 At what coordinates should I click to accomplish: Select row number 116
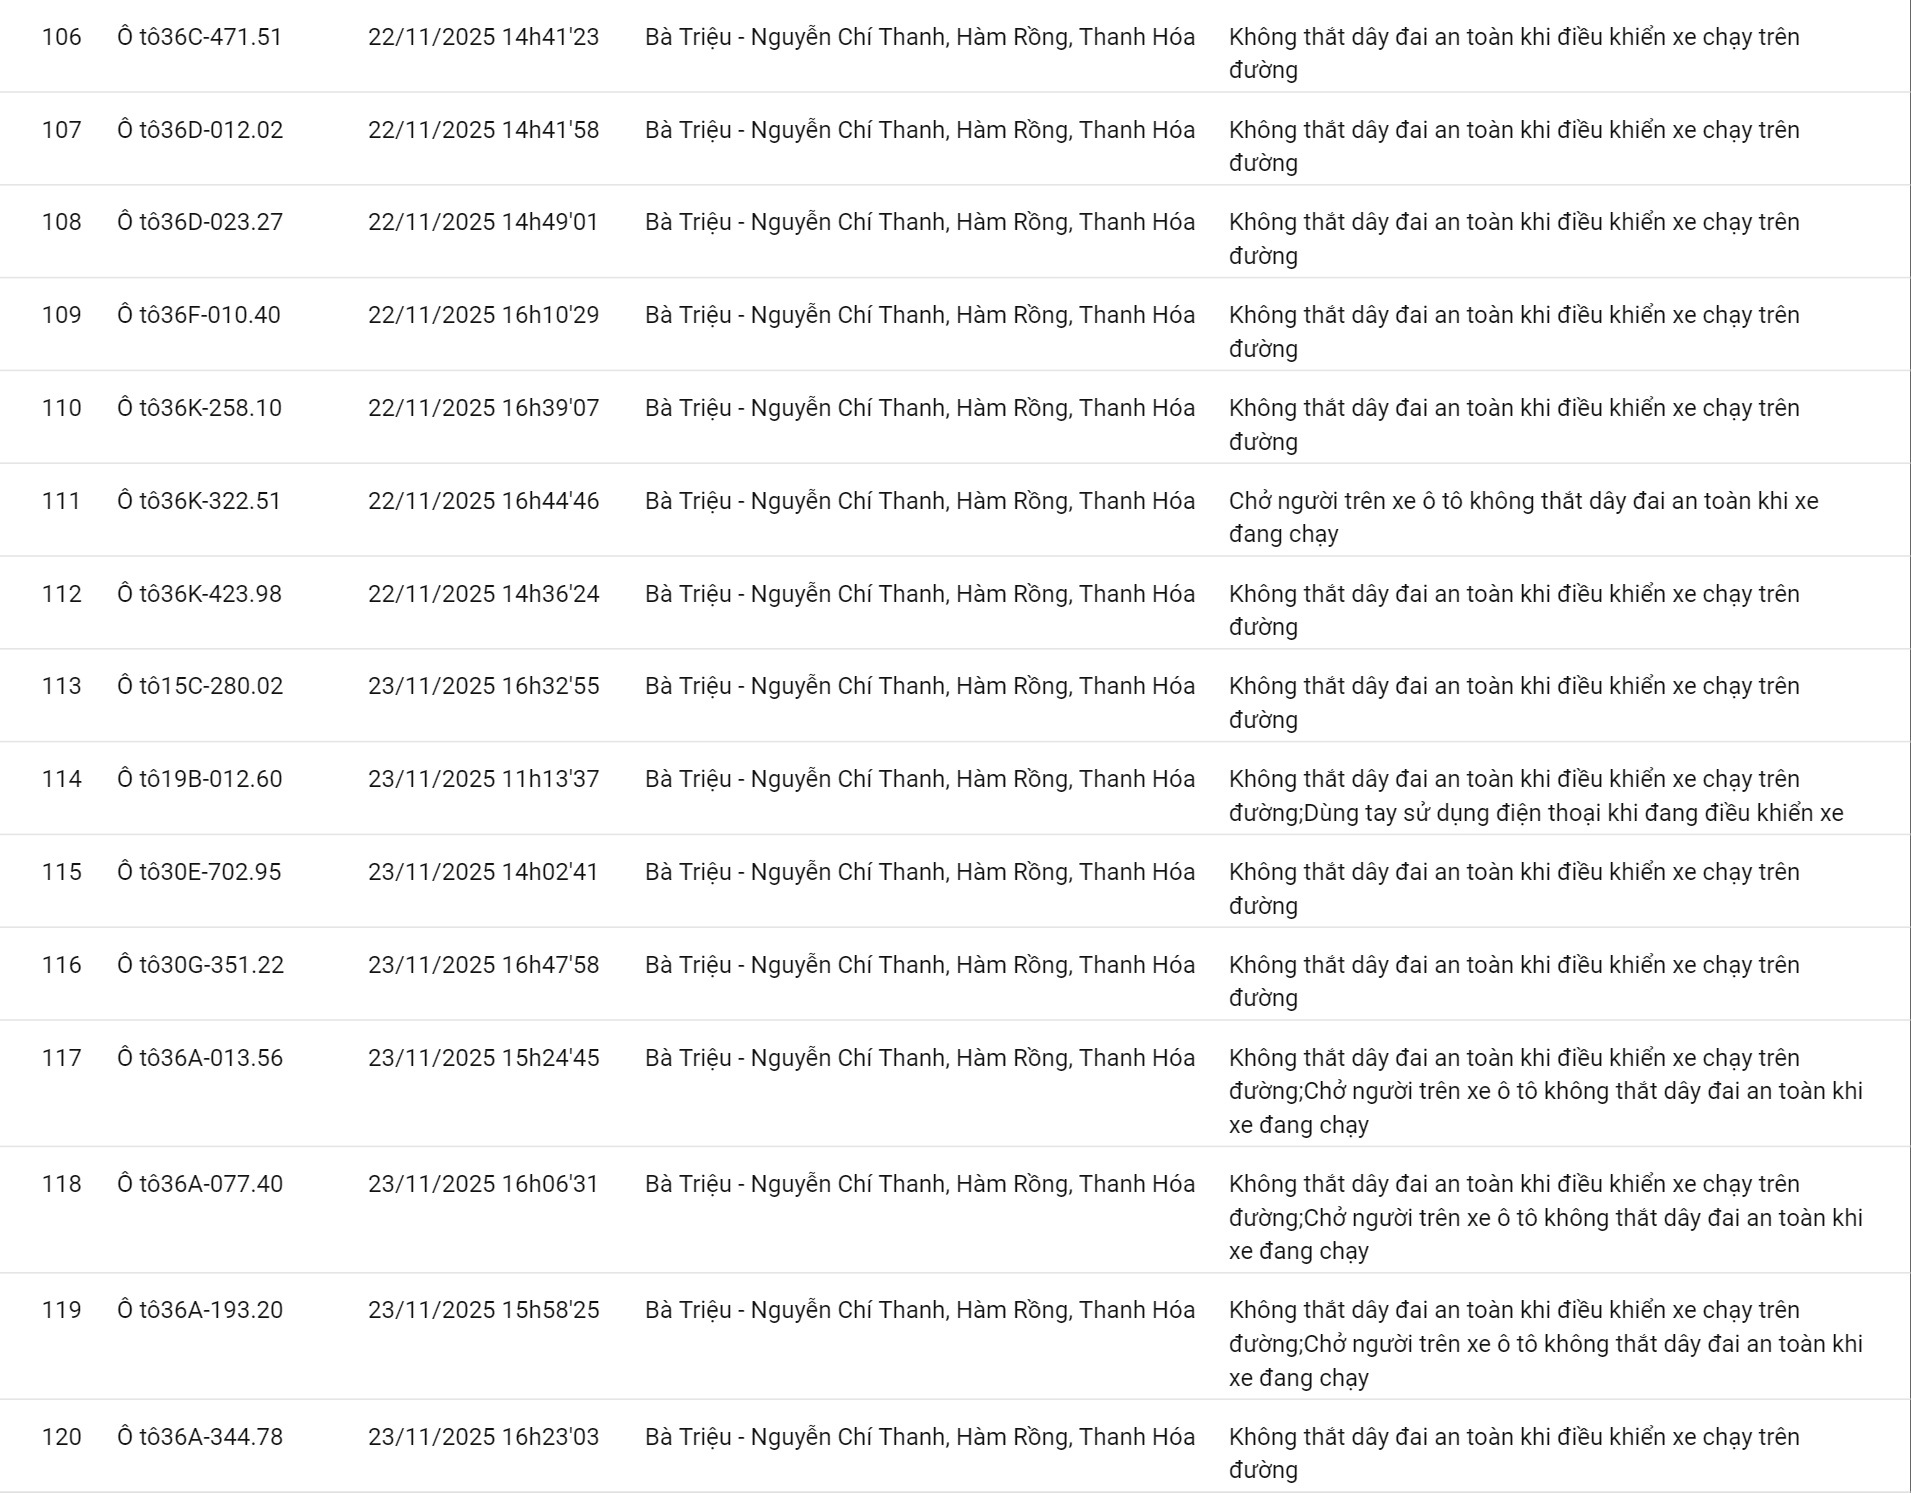click(x=62, y=966)
